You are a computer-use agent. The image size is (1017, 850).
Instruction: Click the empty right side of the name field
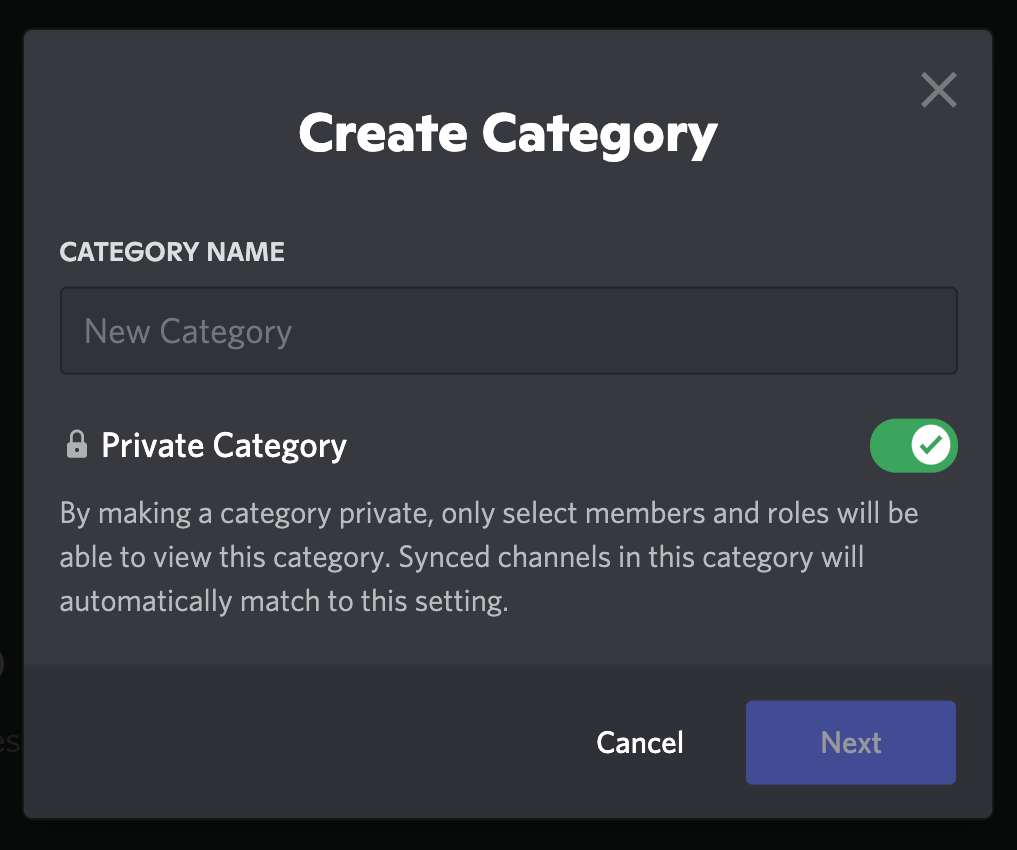point(713,331)
